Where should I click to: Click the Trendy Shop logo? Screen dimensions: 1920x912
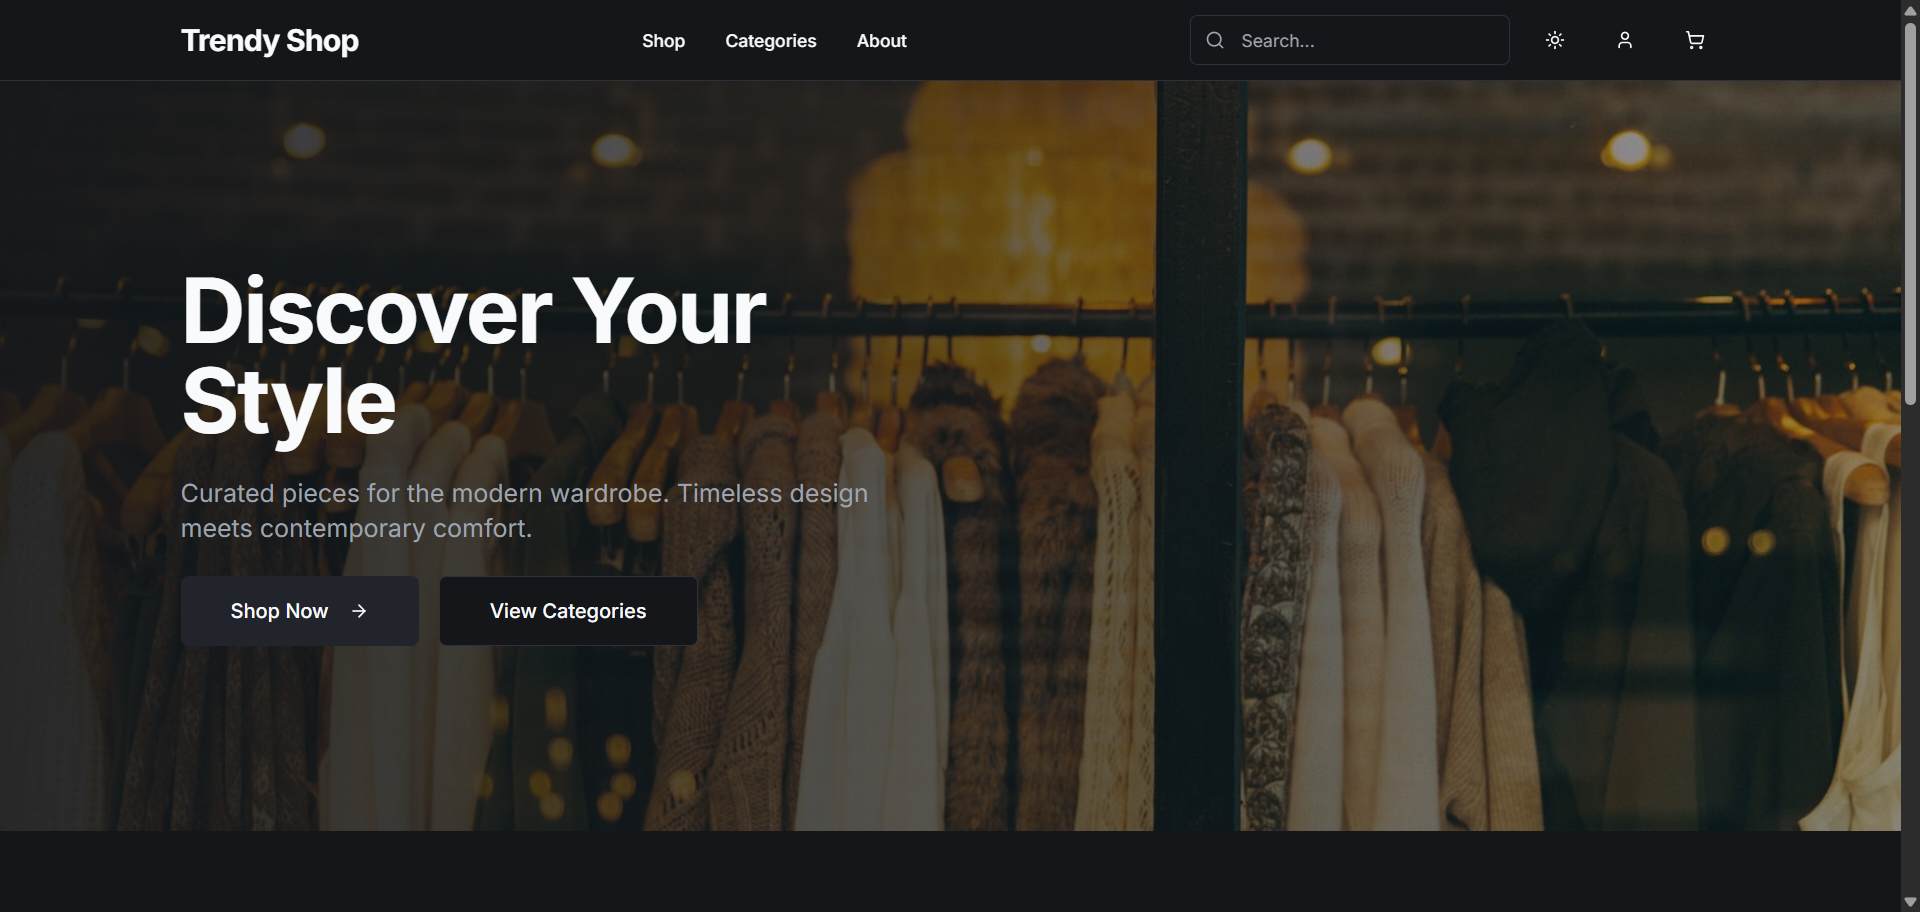269,41
